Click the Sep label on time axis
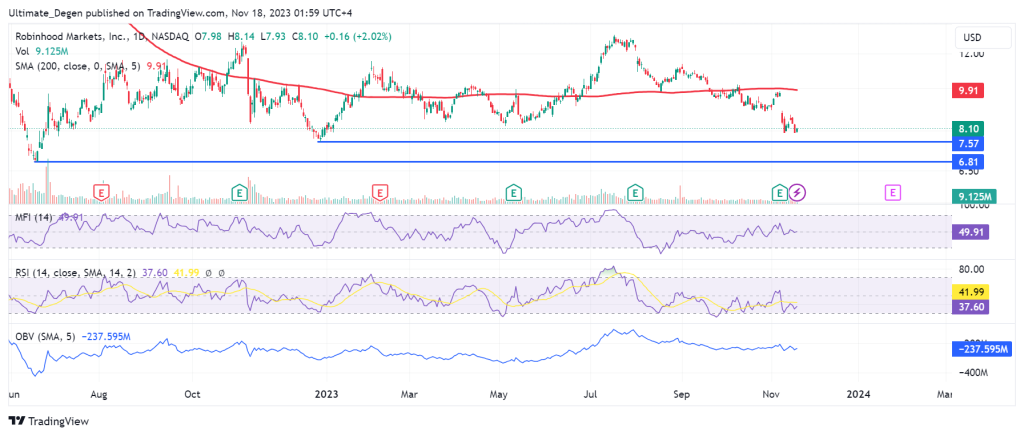 tap(682, 394)
